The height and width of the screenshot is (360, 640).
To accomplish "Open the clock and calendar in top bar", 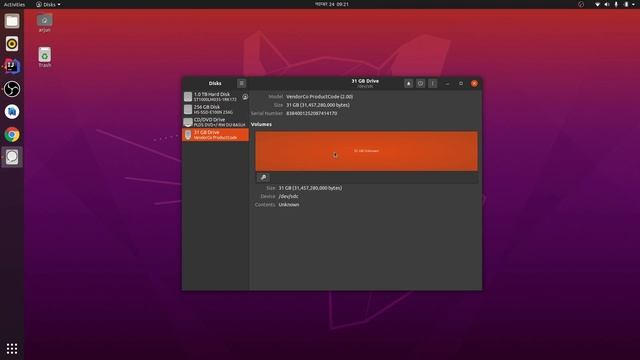I will tap(332, 4).
